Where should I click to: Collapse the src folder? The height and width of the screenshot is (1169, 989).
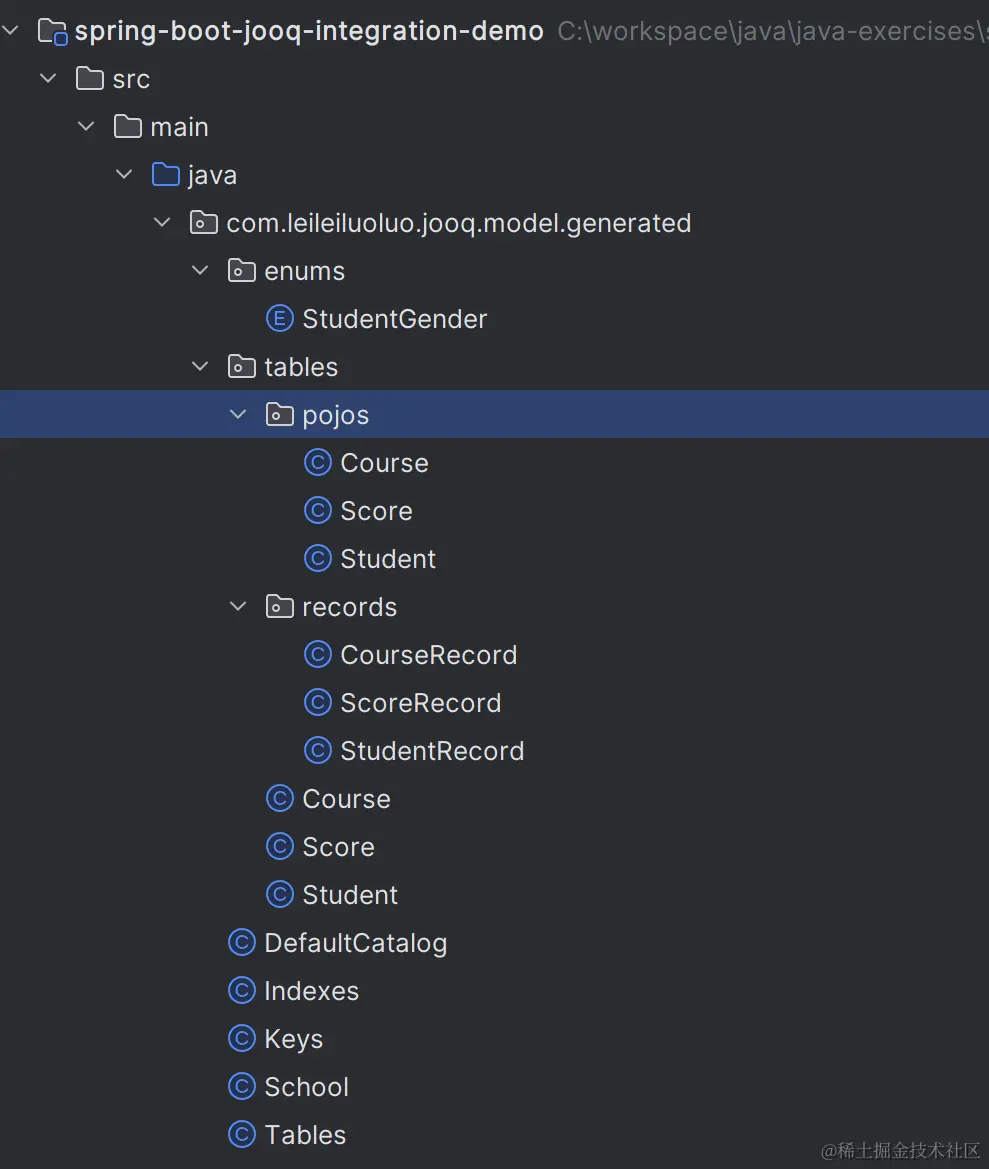48,78
